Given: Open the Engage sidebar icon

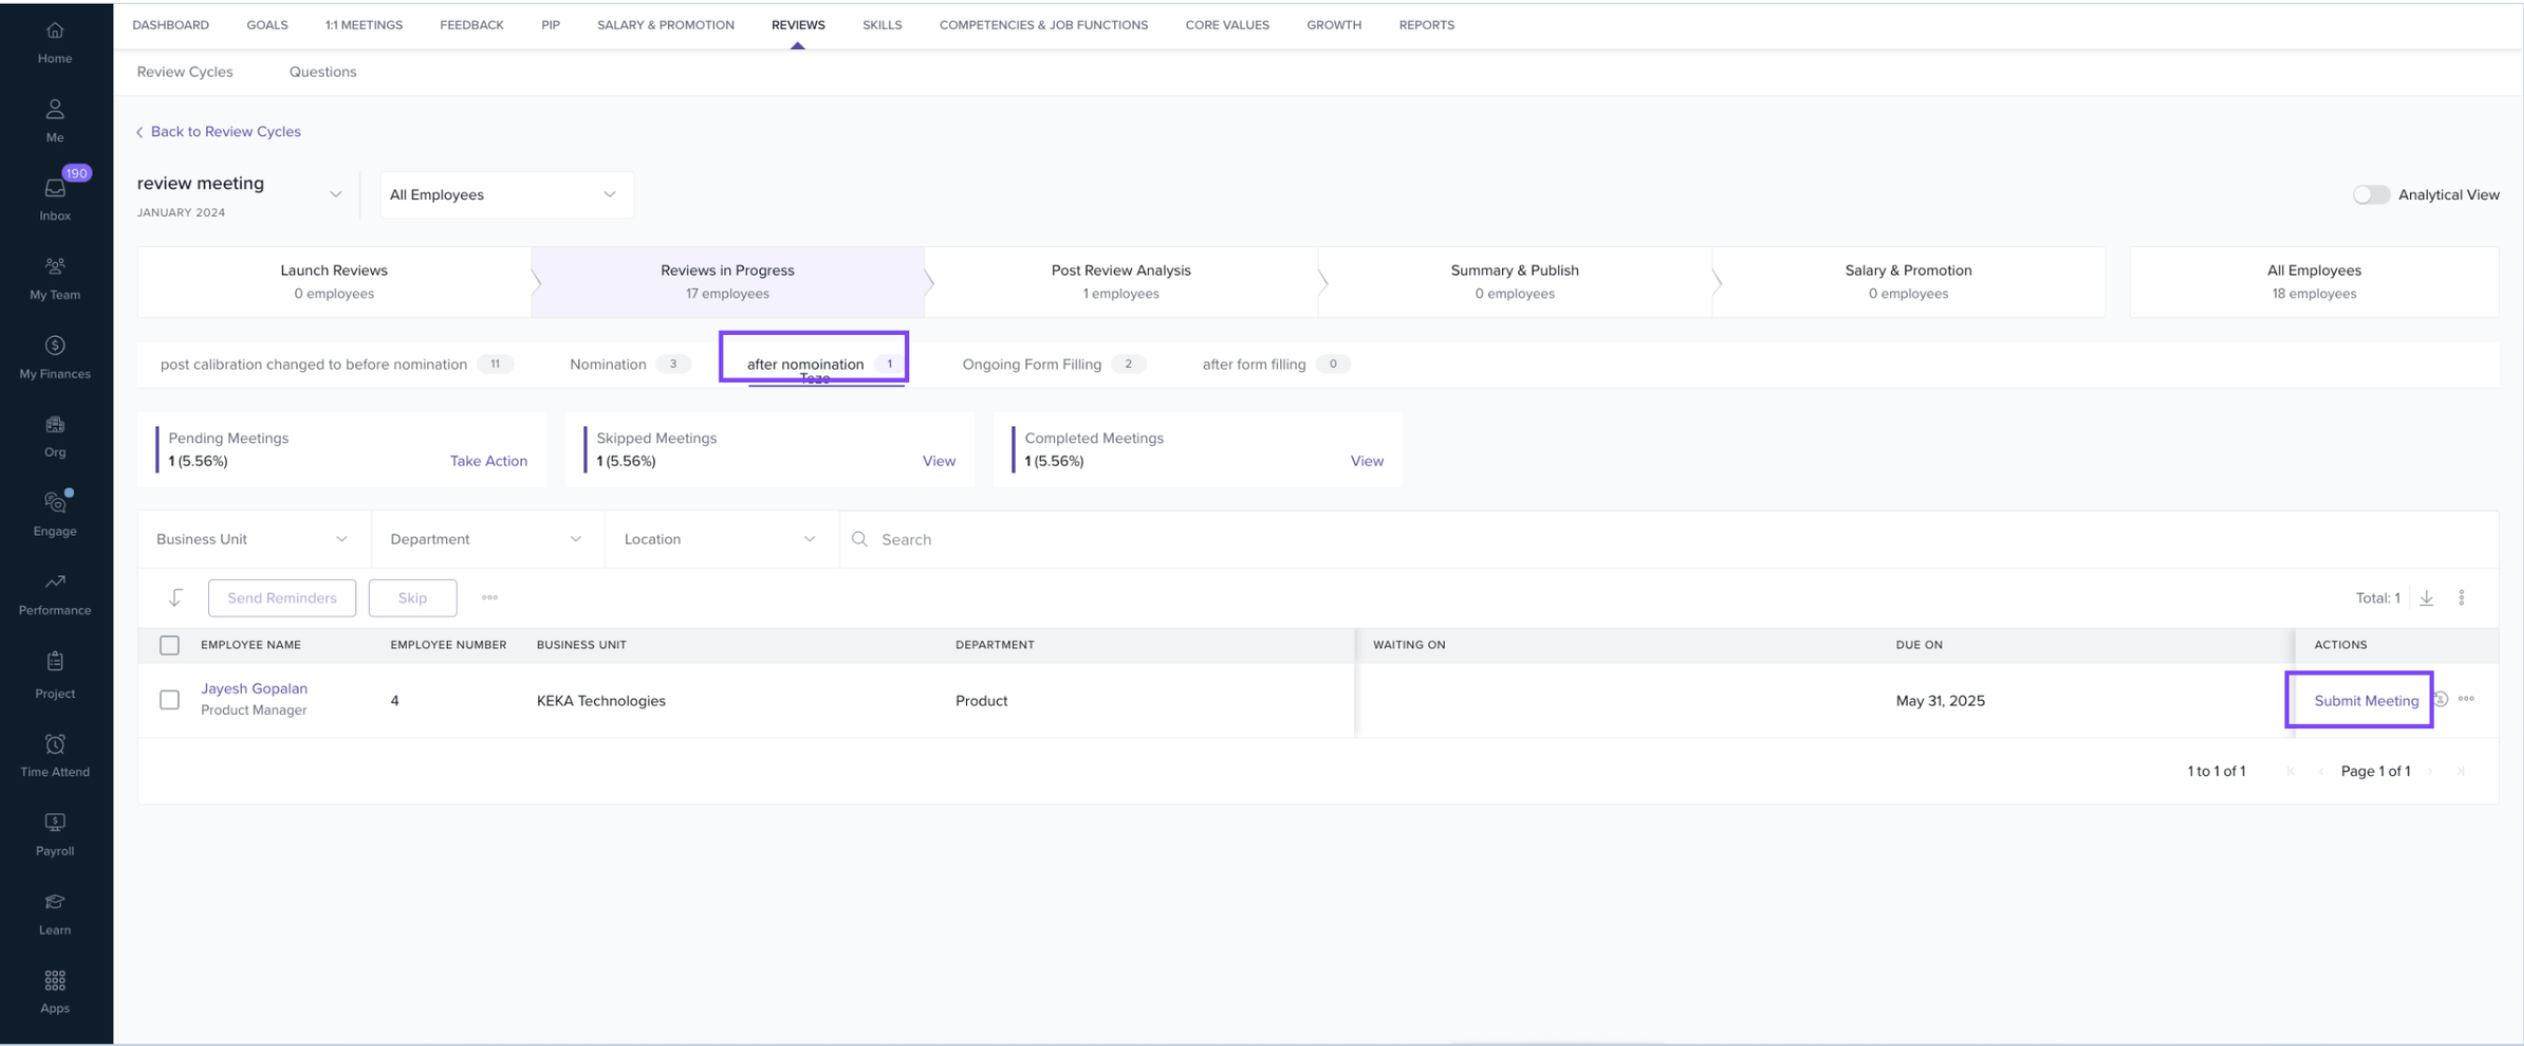Looking at the screenshot, I should [55, 504].
